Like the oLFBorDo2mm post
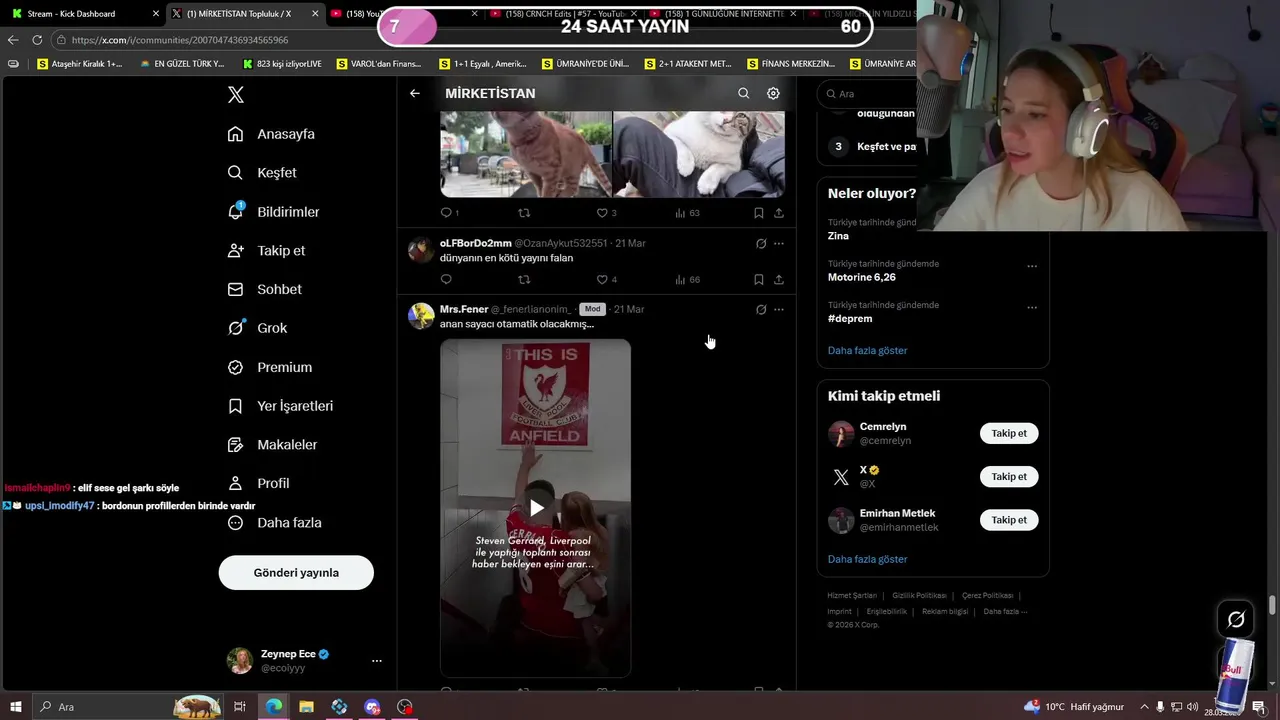 (602, 280)
